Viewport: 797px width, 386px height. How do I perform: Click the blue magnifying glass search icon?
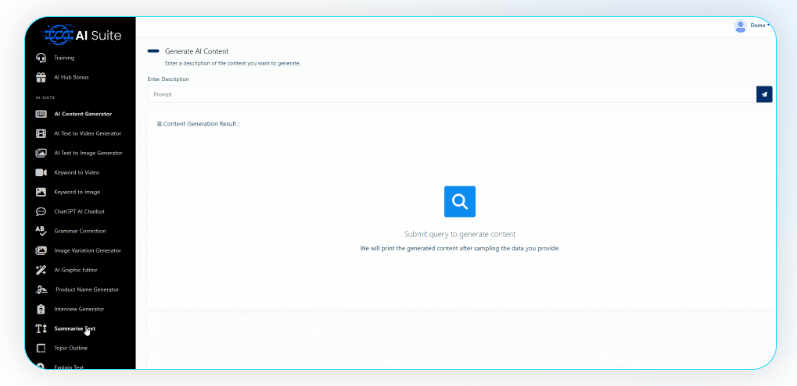tap(459, 201)
